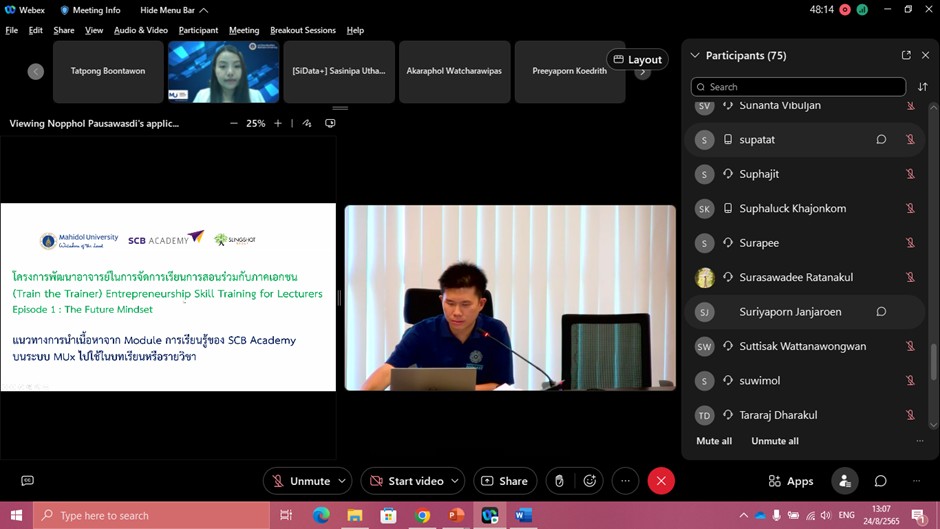Toggle Start video button
Screen dimensions: 940x529
pyautogui.click(x=405, y=481)
